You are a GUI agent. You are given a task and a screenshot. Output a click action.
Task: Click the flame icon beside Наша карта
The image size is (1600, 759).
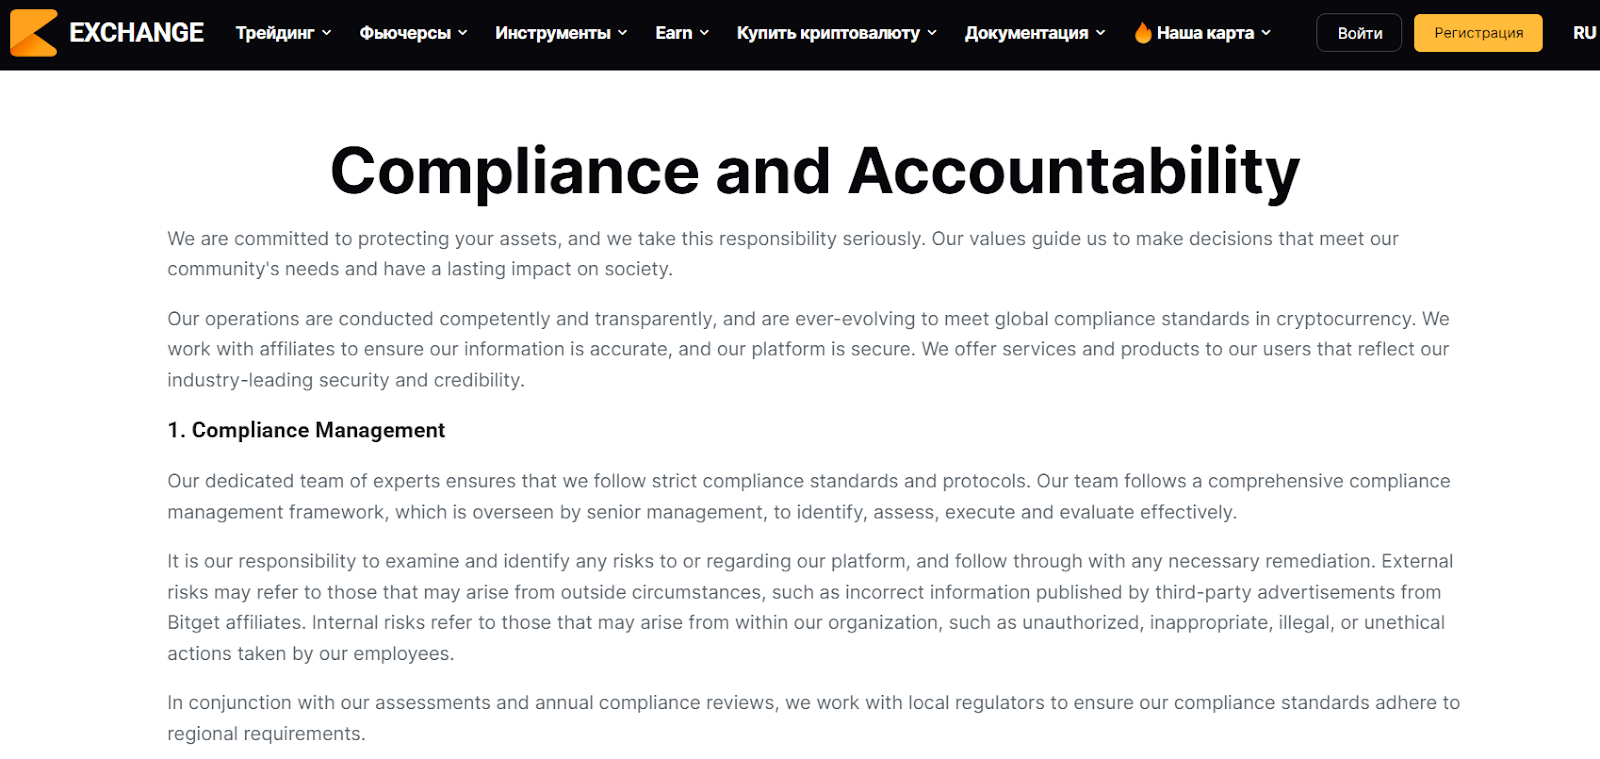1143,33
